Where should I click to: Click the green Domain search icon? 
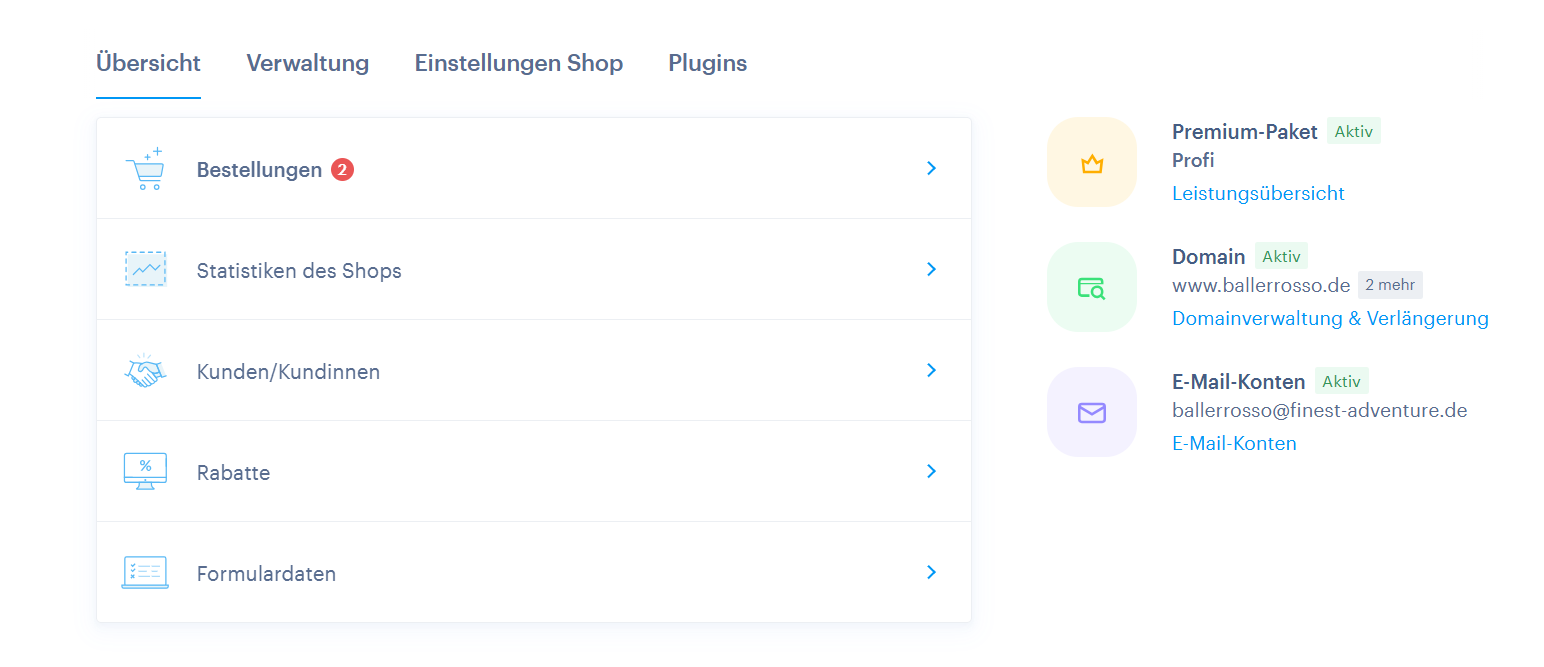(x=1091, y=288)
